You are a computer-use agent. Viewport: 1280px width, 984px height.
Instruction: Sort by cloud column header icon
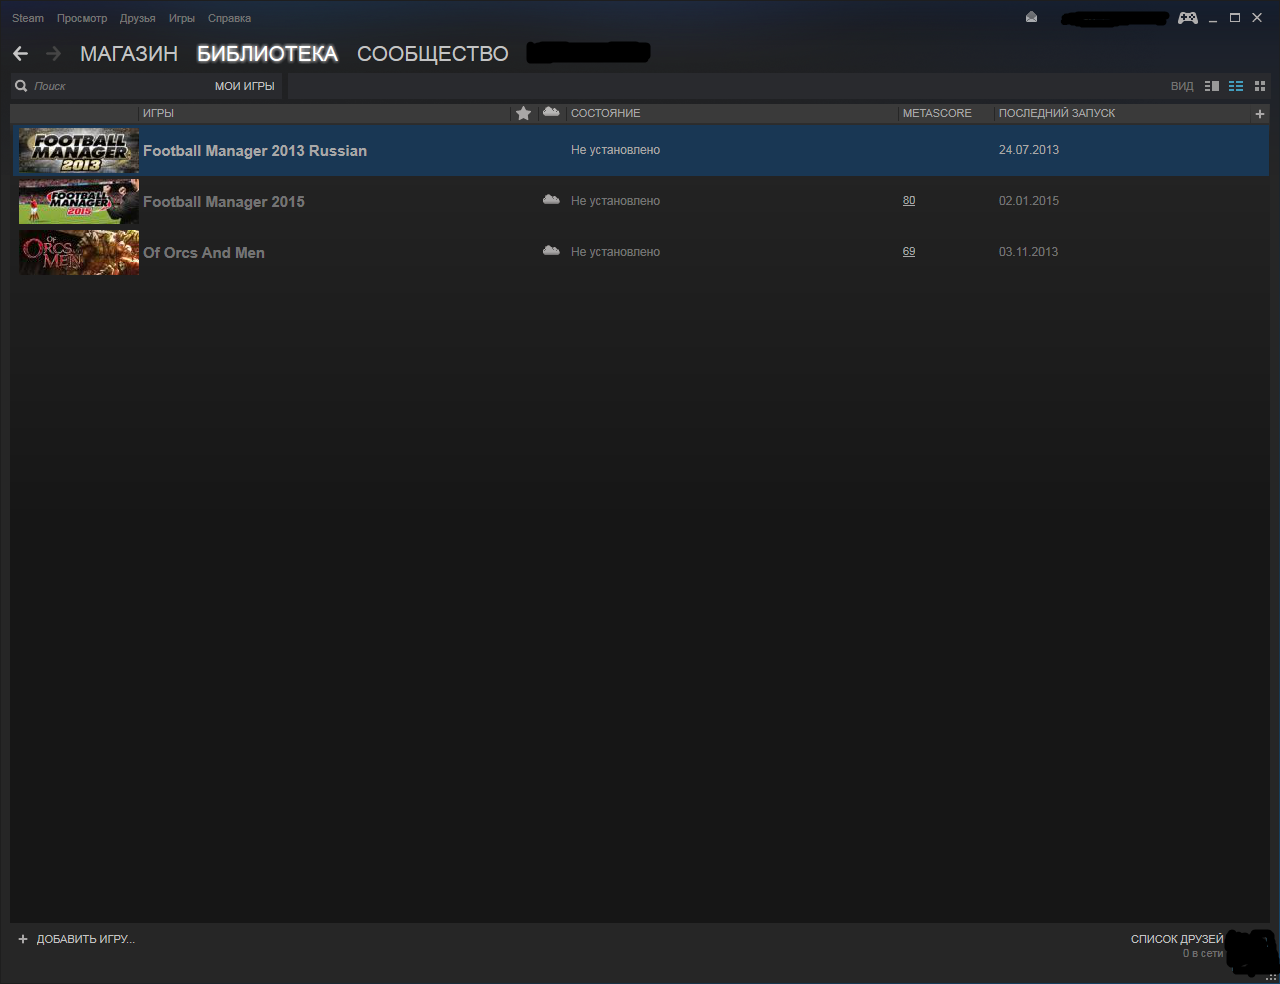(x=551, y=112)
